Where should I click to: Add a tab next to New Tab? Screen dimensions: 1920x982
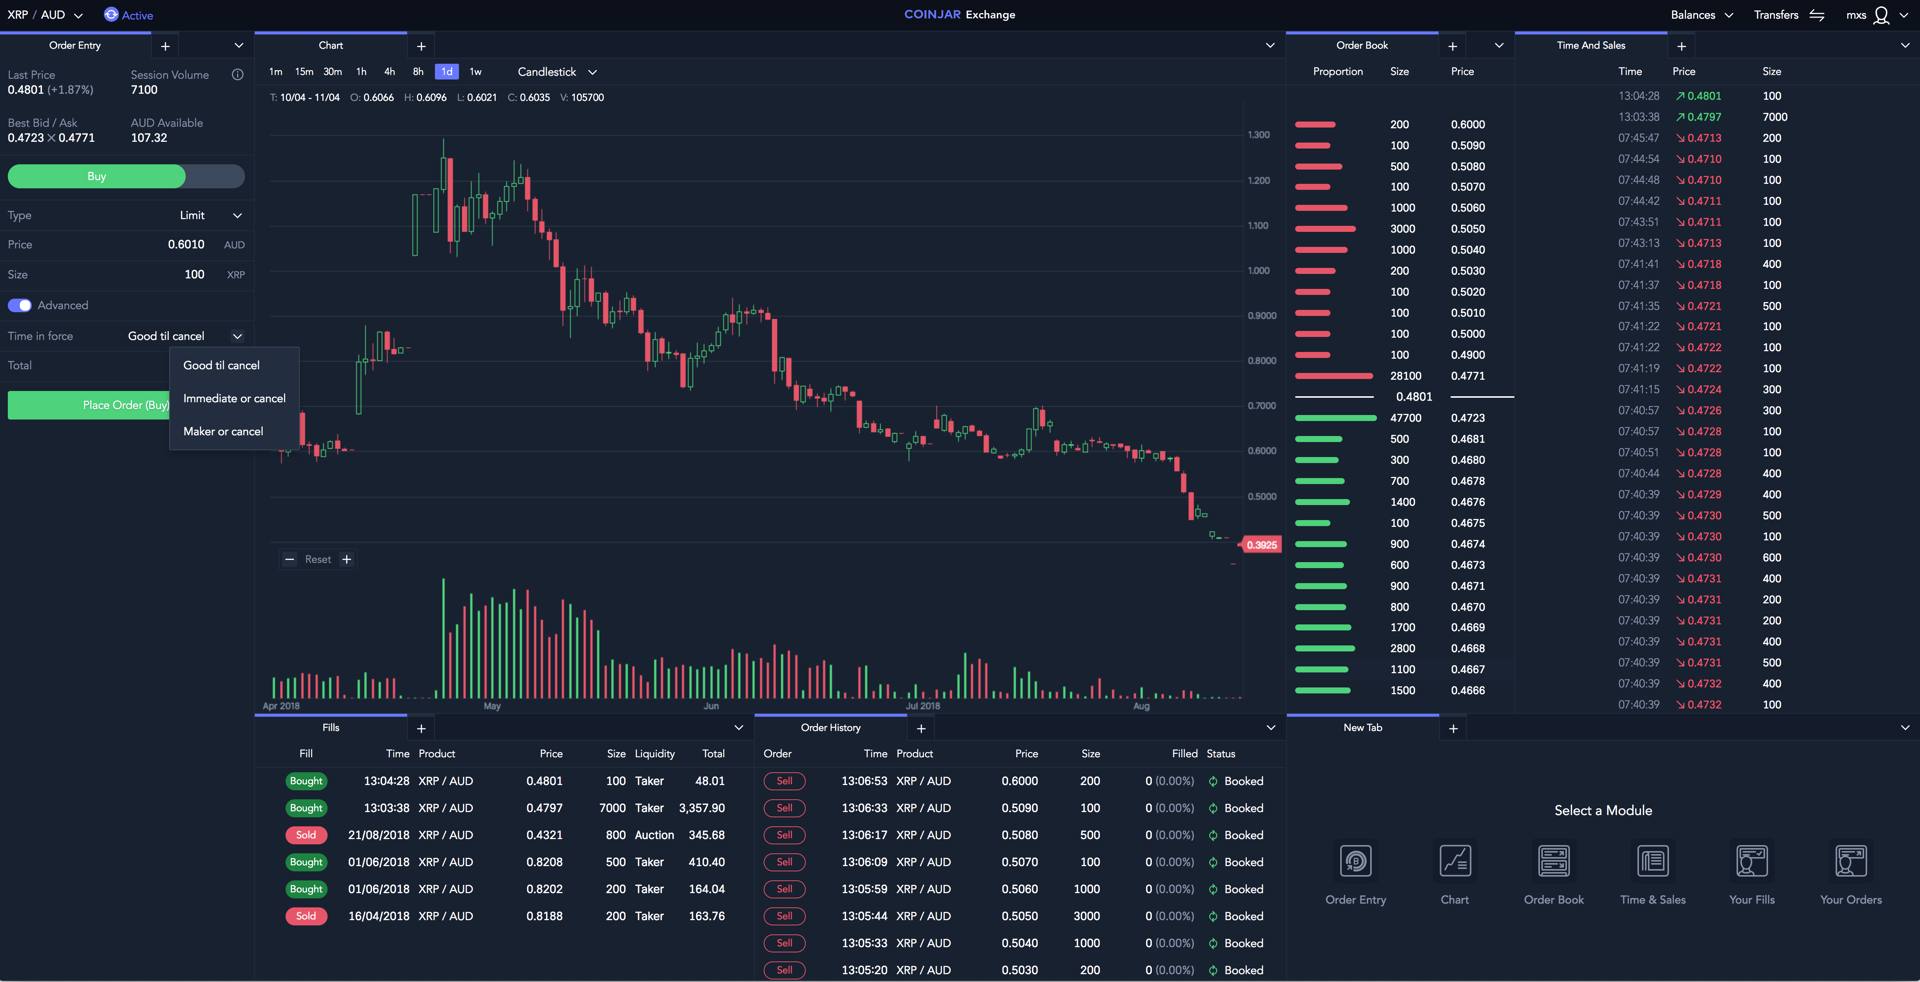click(1454, 728)
